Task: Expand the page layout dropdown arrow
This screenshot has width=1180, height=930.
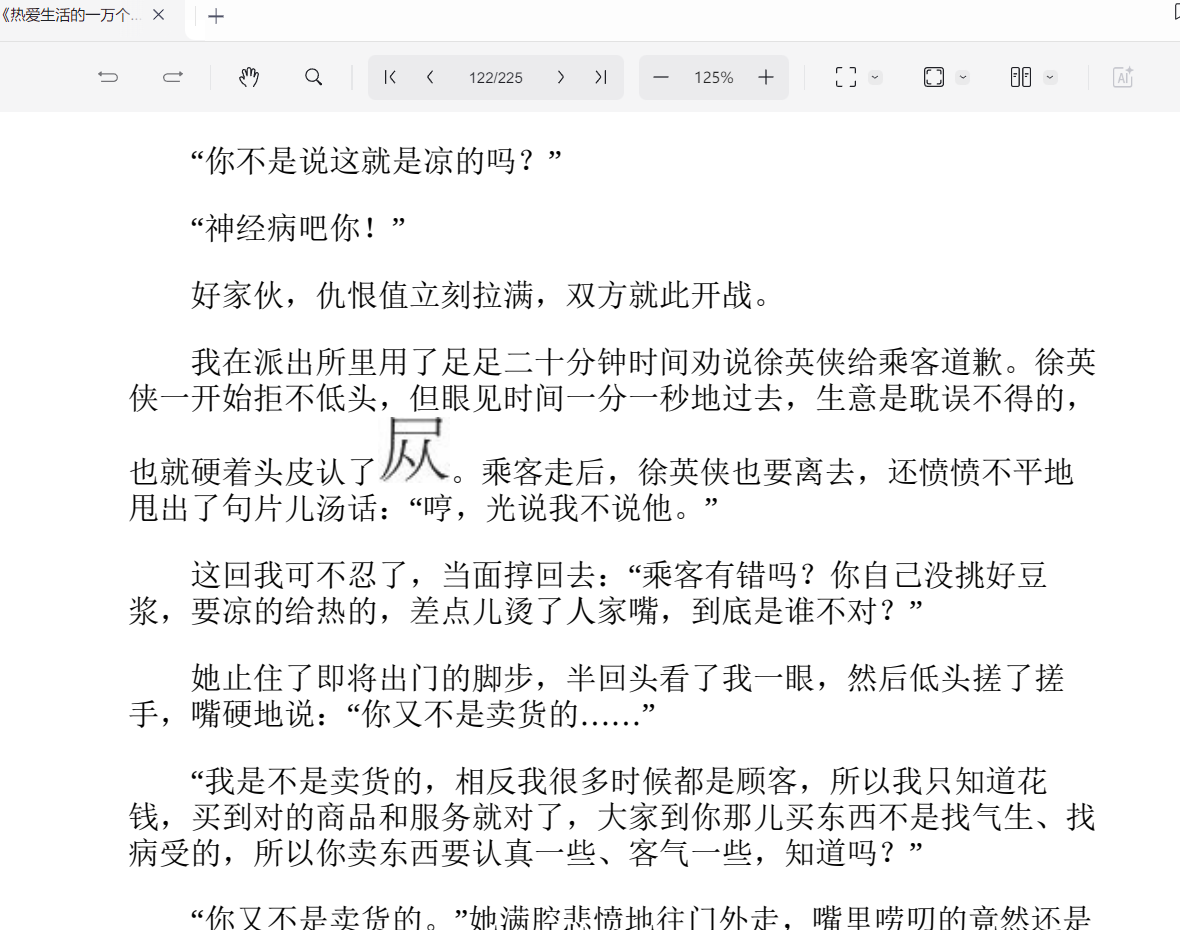Action: click(1050, 77)
